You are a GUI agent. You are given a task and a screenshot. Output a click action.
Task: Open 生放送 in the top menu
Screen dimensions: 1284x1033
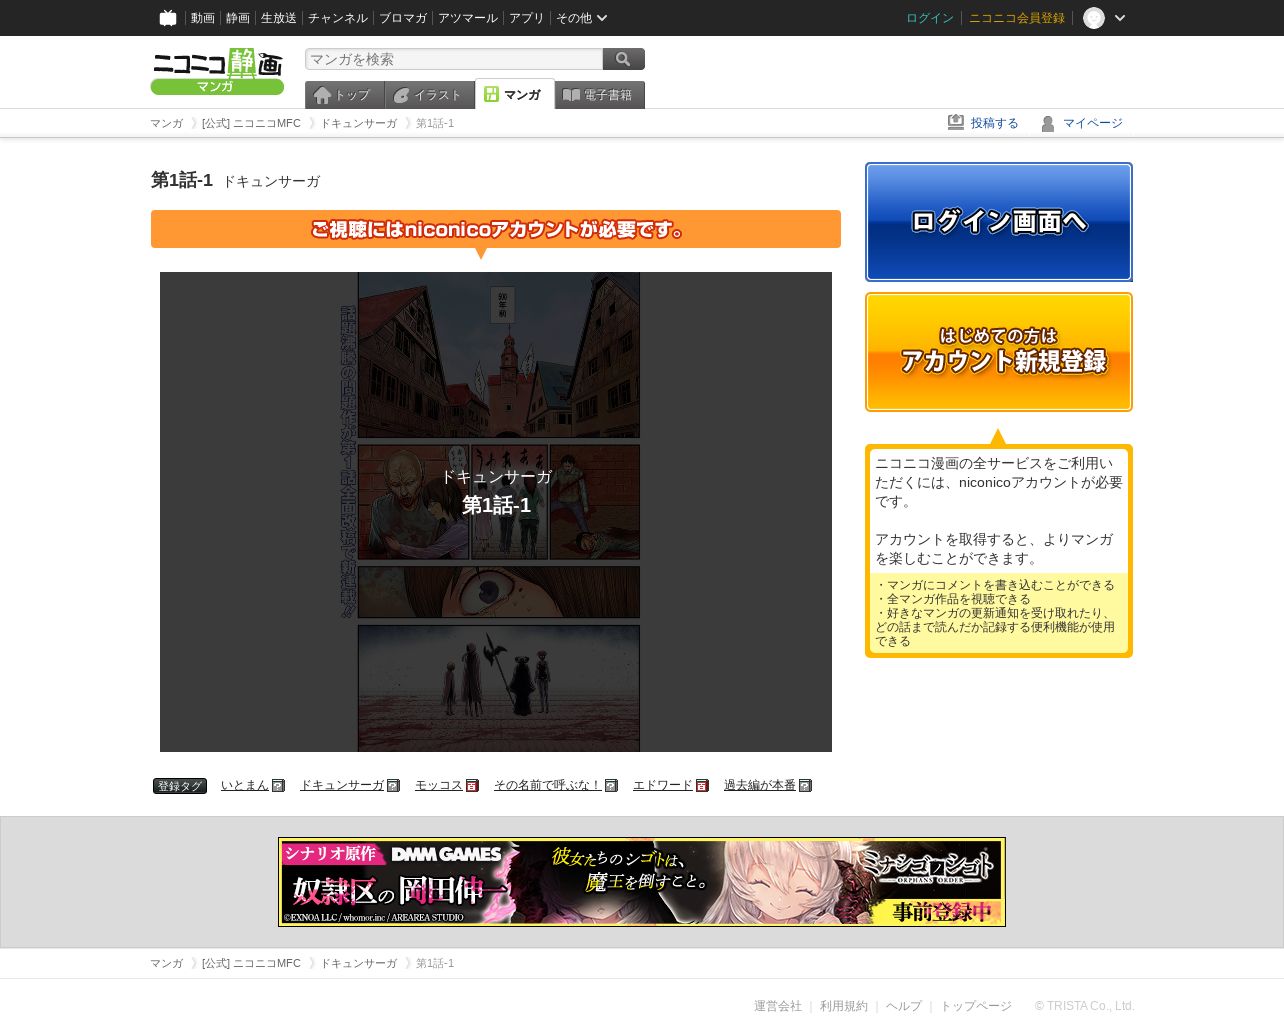point(279,18)
